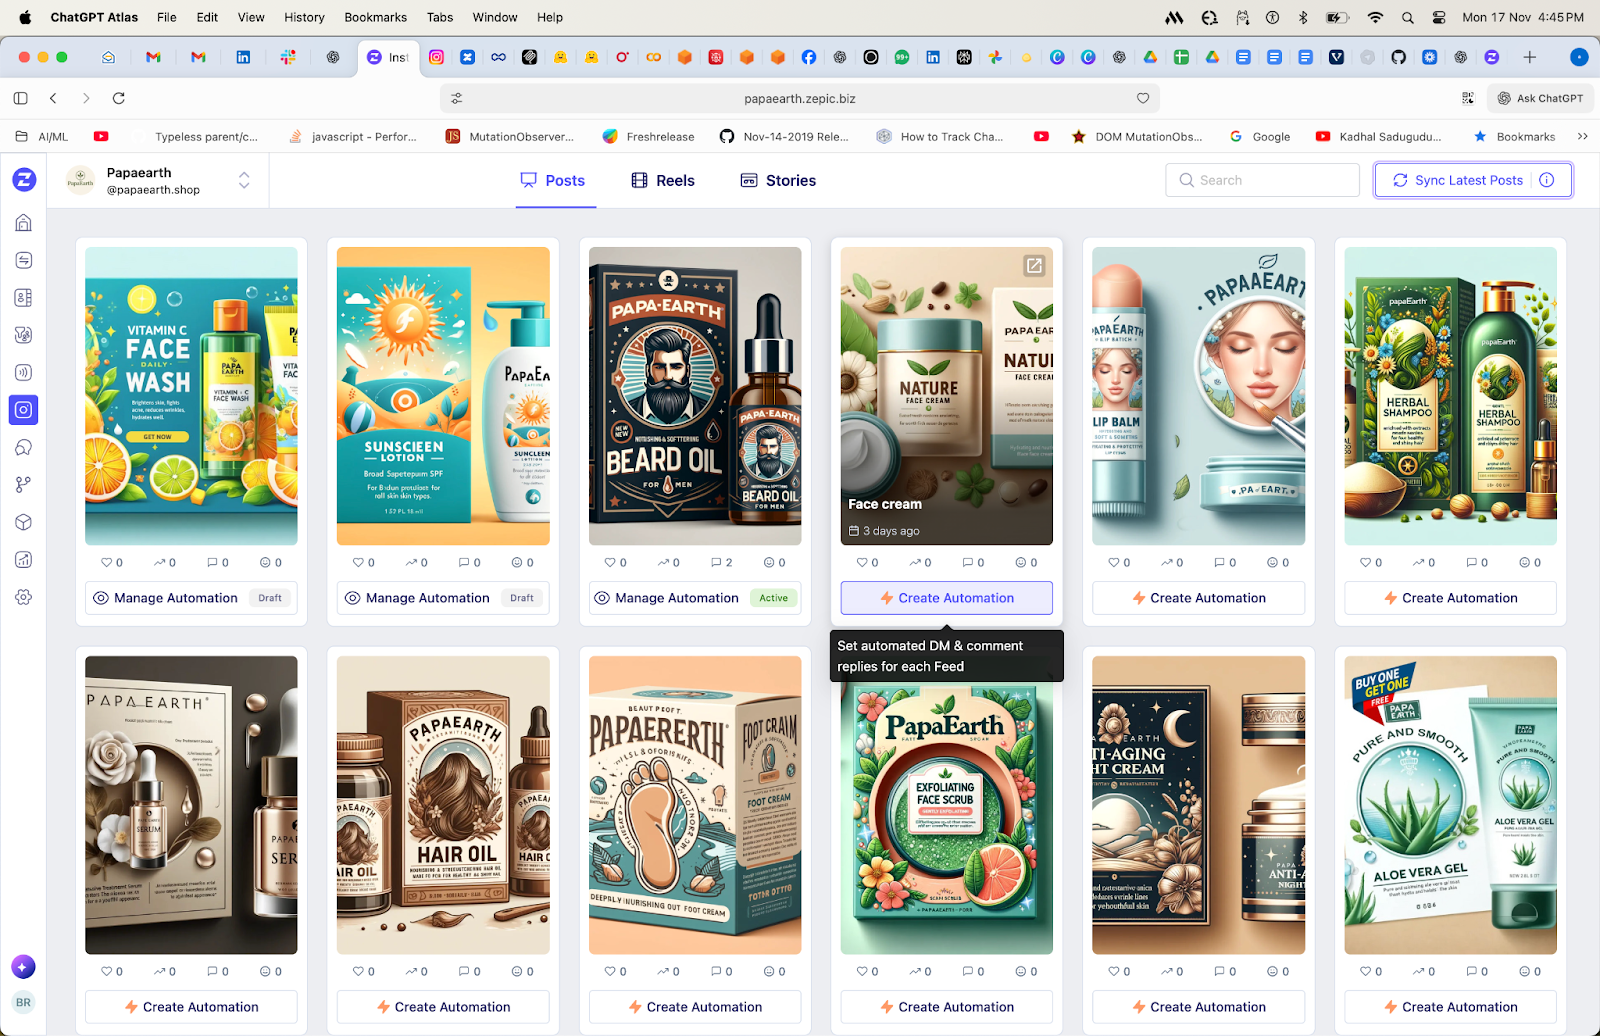
Task: Switch to the Slack browser tab
Action: click(x=288, y=57)
